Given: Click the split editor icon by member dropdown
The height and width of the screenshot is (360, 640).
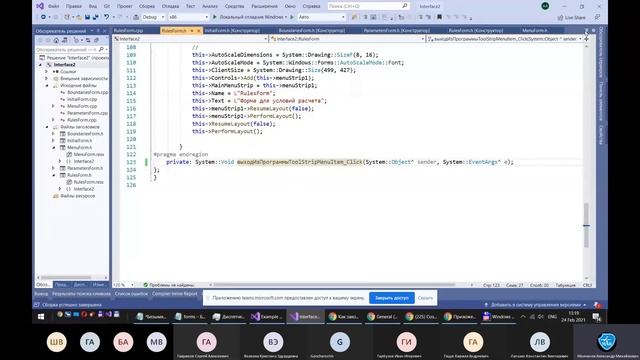Looking at the screenshot, I should tap(587, 39).
